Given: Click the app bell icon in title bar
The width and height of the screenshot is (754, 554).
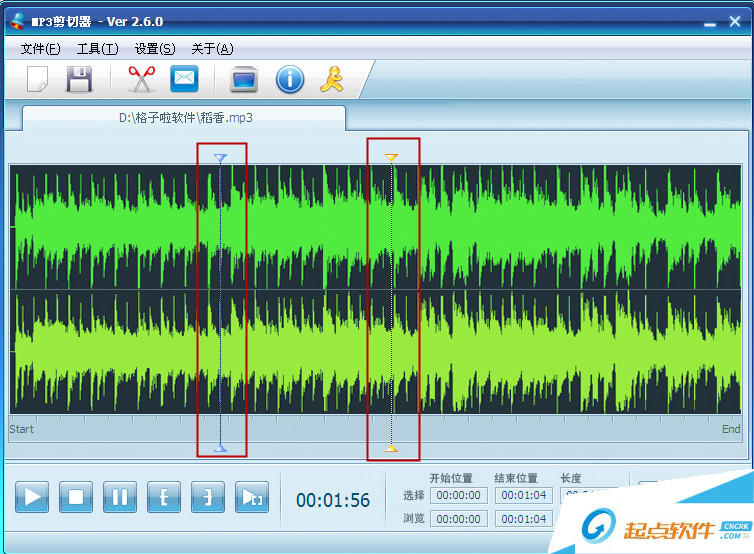Looking at the screenshot, I should (x=17, y=21).
